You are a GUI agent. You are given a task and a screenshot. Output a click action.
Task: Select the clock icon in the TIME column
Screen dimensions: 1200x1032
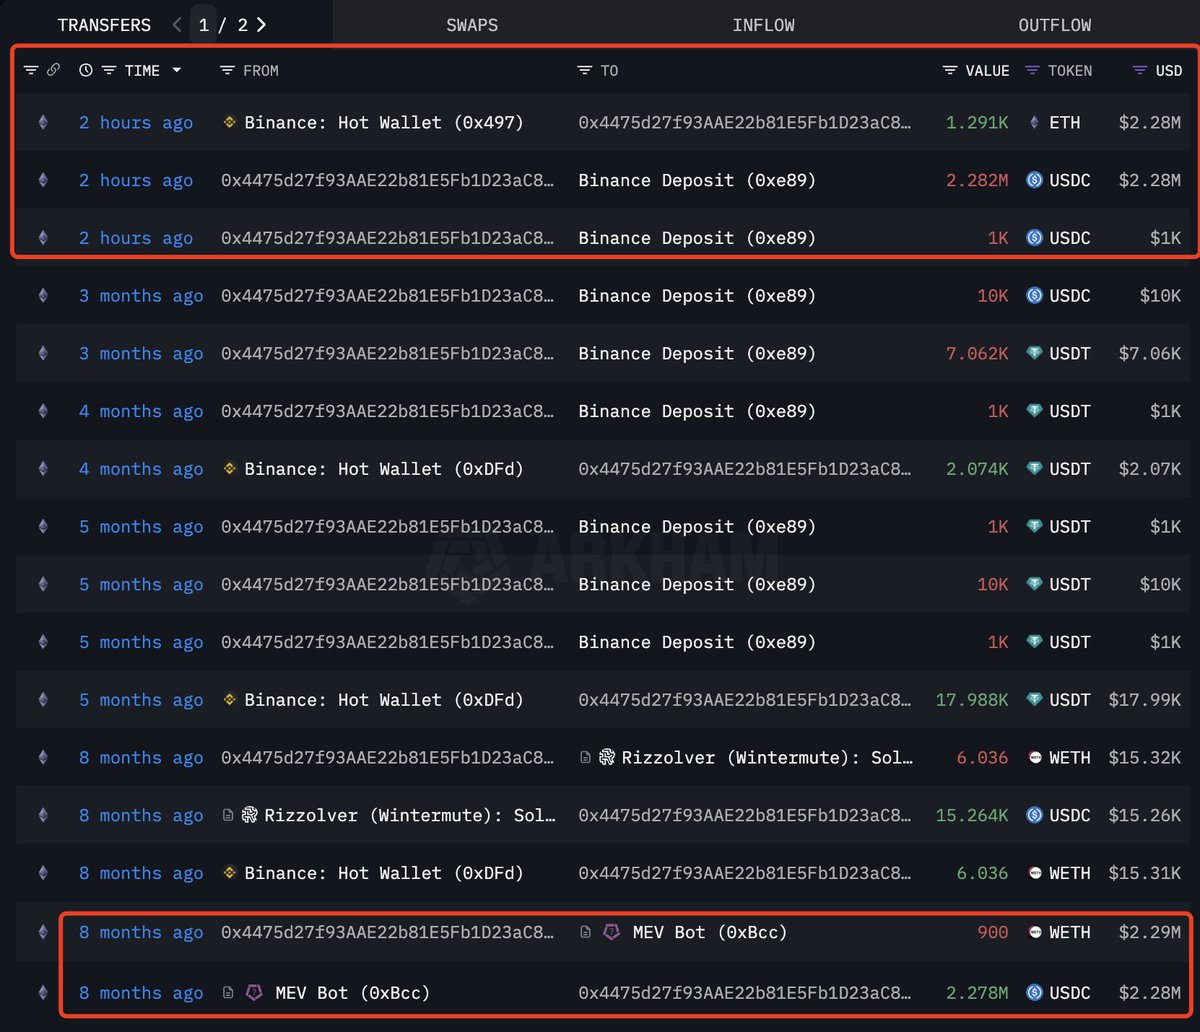[x=84, y=70]
